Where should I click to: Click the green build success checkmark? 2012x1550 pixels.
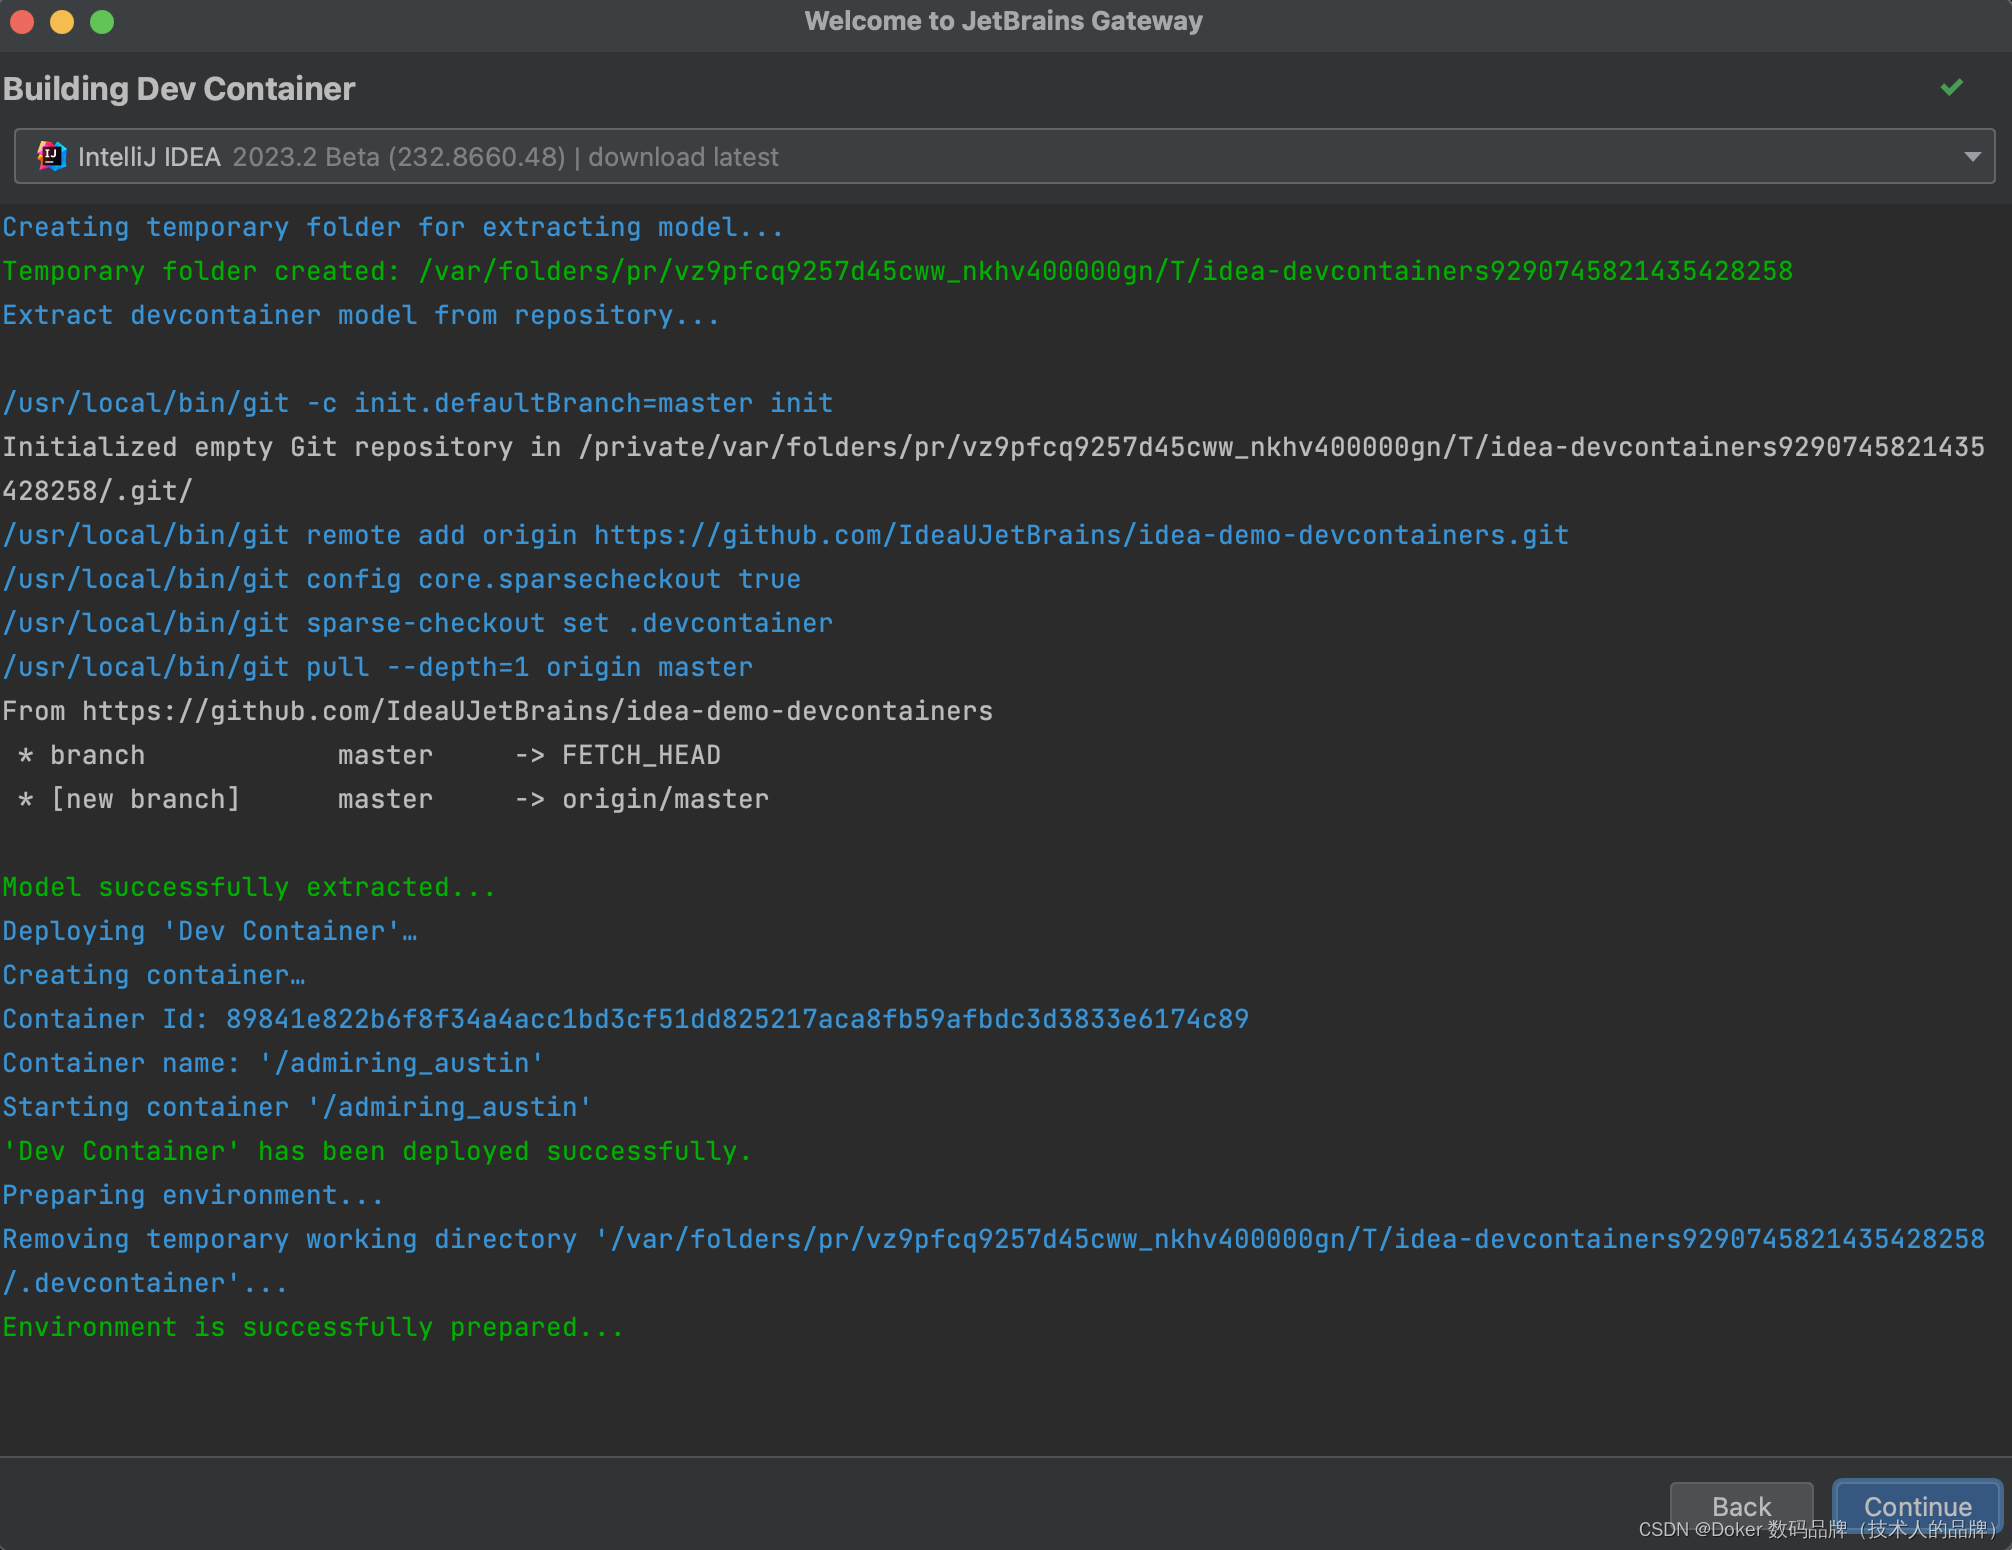coord(1951,88)
